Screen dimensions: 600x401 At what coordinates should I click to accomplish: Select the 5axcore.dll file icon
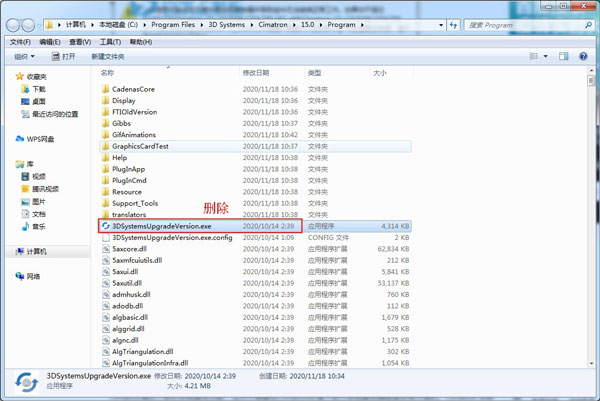click(x=106, y=249)
